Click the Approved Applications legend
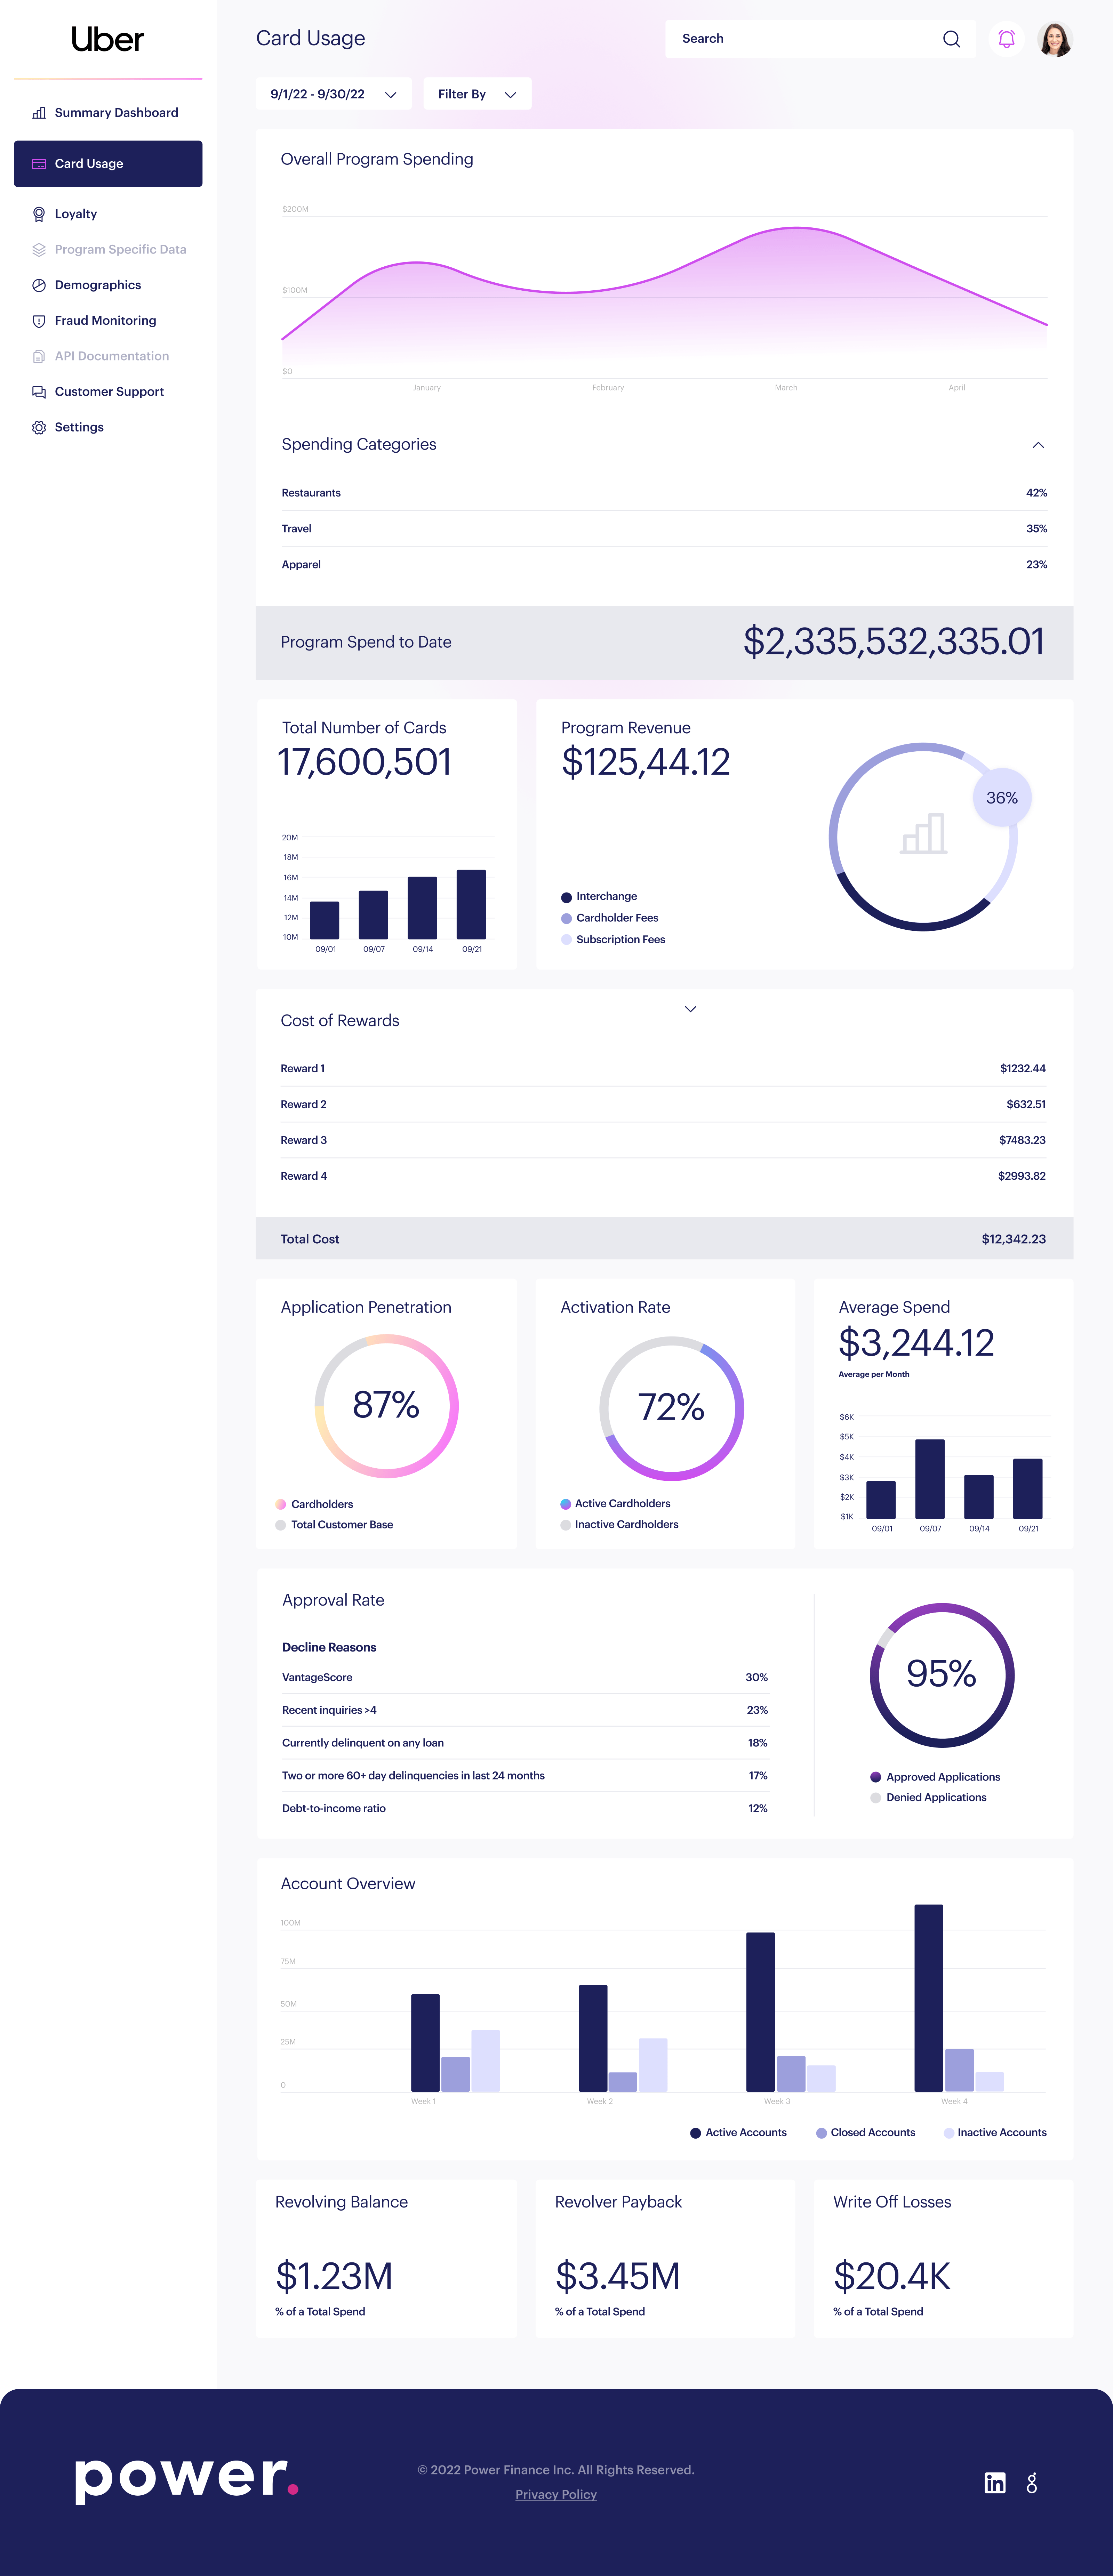The height and width of the screenshot is (2576, 1113). (x=935, y=1777)
